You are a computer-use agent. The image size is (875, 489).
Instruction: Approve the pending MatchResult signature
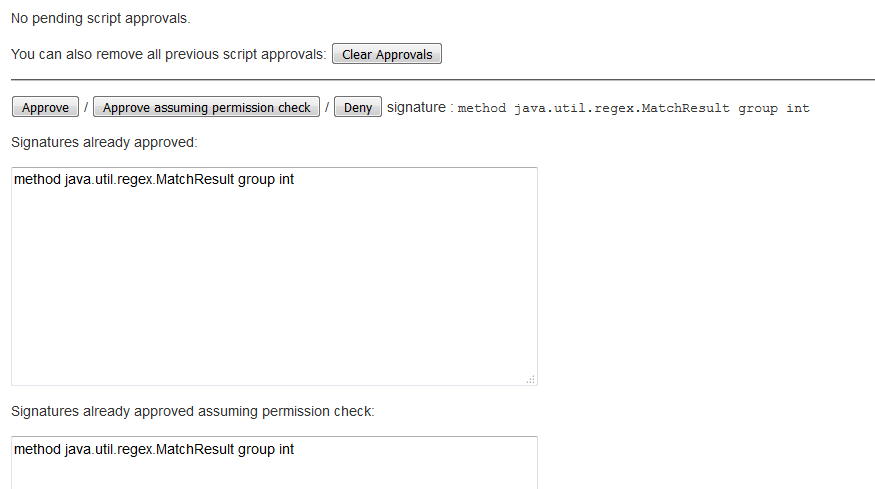point(45,108)
